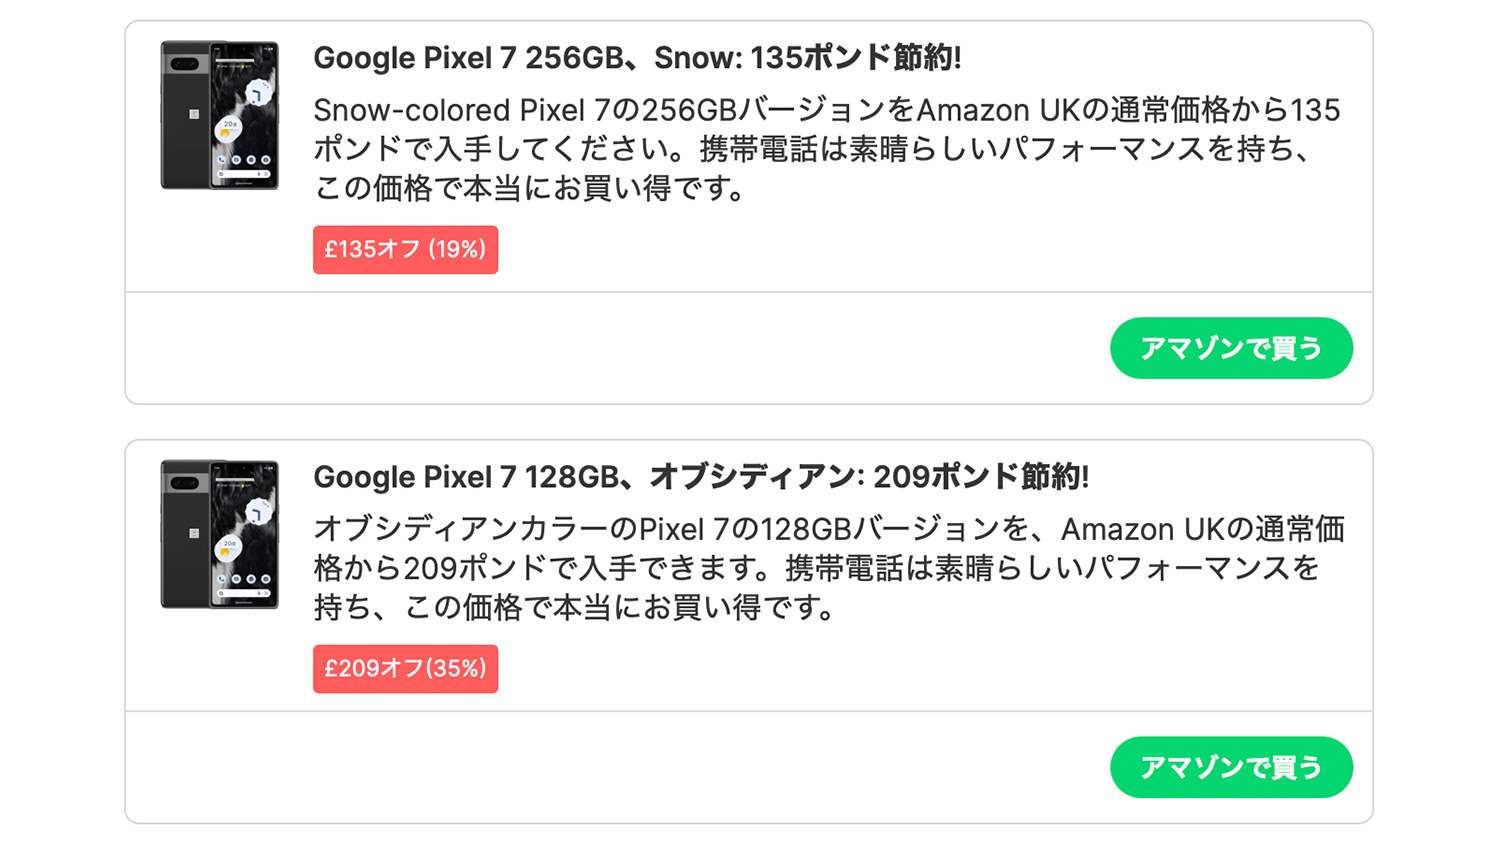Click the Obsidian Pixel 7 128GB product image
The width and height of the screenshot is (1500, 844).
220,534
